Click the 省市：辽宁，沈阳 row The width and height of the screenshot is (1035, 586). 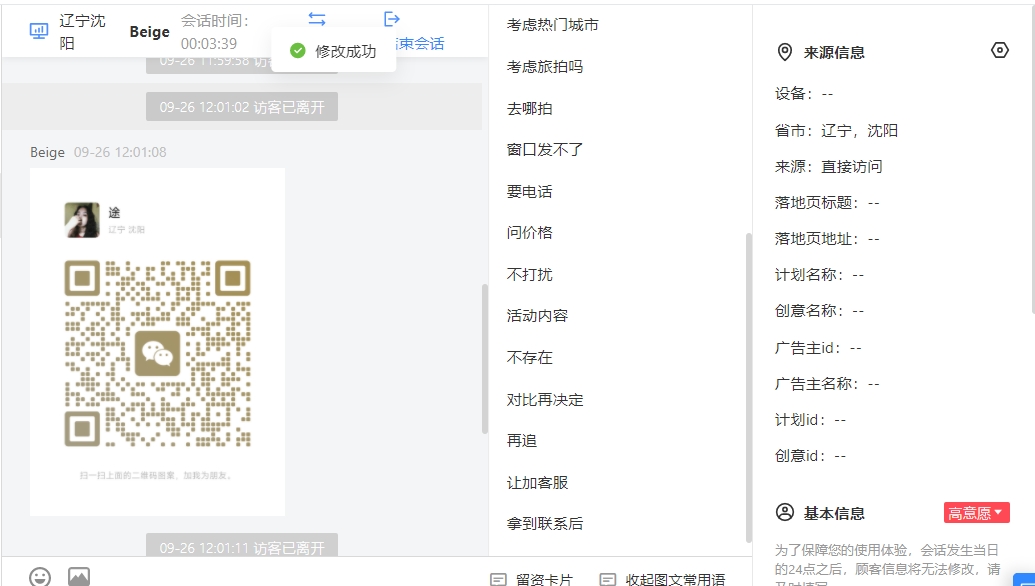click(x=836, y=131)
